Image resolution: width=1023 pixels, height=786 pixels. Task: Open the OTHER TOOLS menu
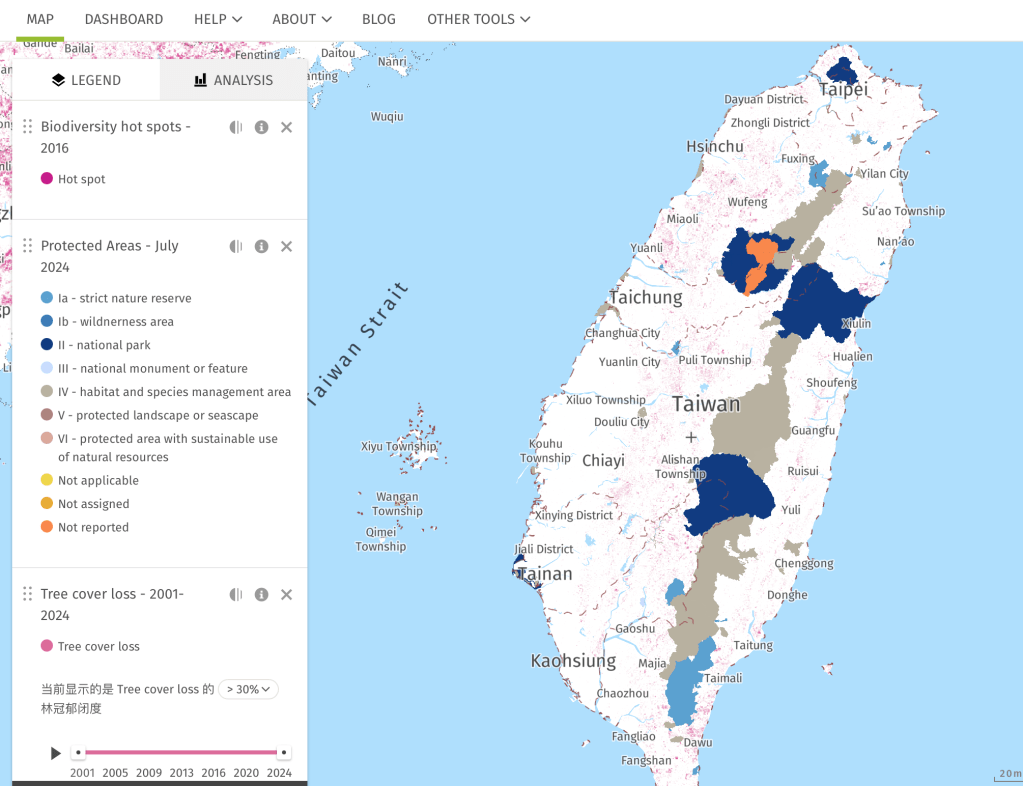click(478, 19)
